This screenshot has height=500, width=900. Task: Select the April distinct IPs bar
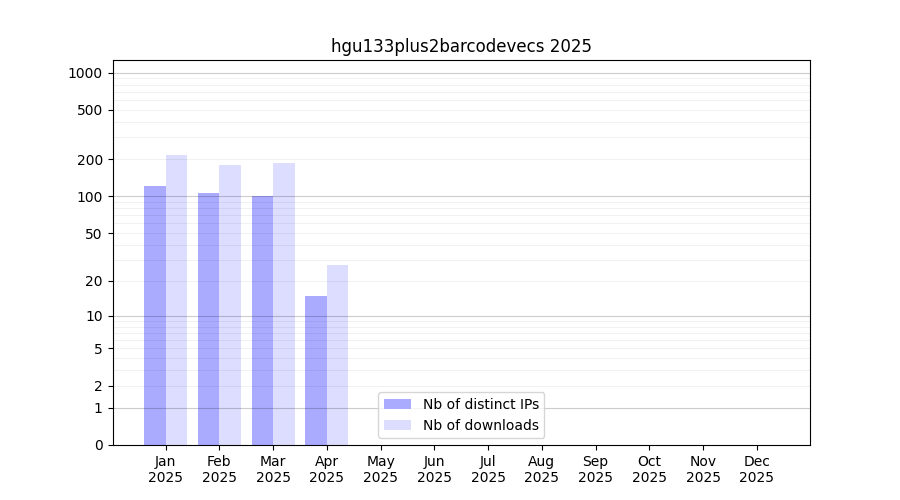(316, 370)
